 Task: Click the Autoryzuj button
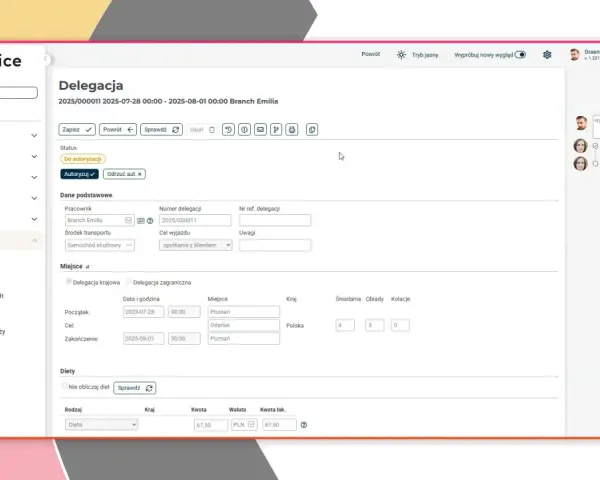pos(79,174)
